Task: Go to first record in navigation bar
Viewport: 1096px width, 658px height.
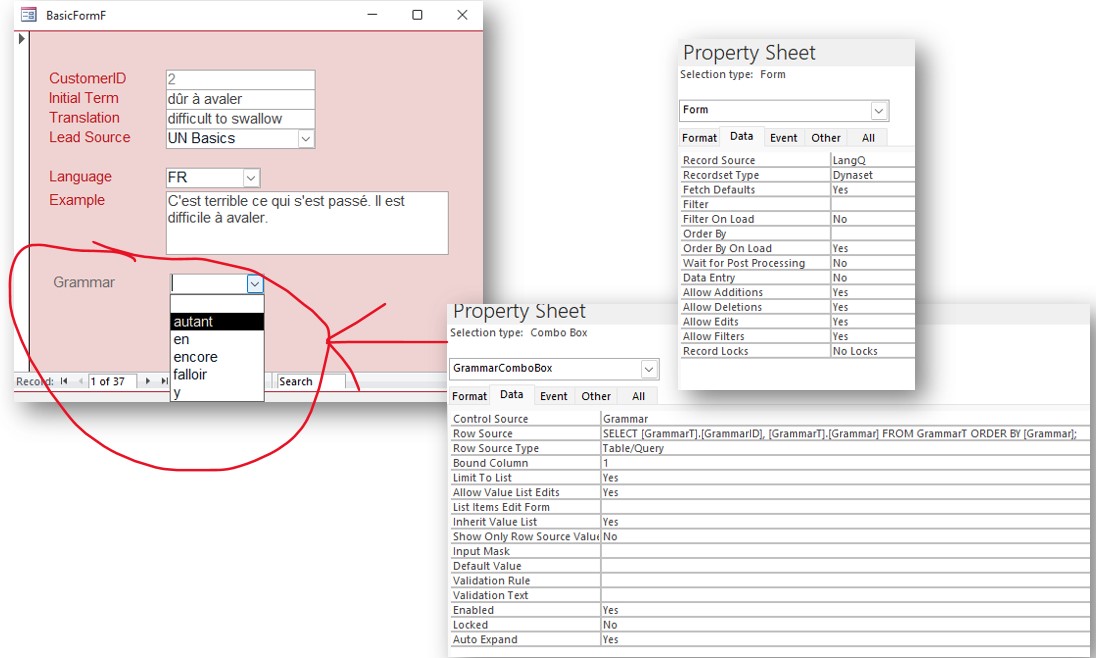Action: [x=64, y=381]
